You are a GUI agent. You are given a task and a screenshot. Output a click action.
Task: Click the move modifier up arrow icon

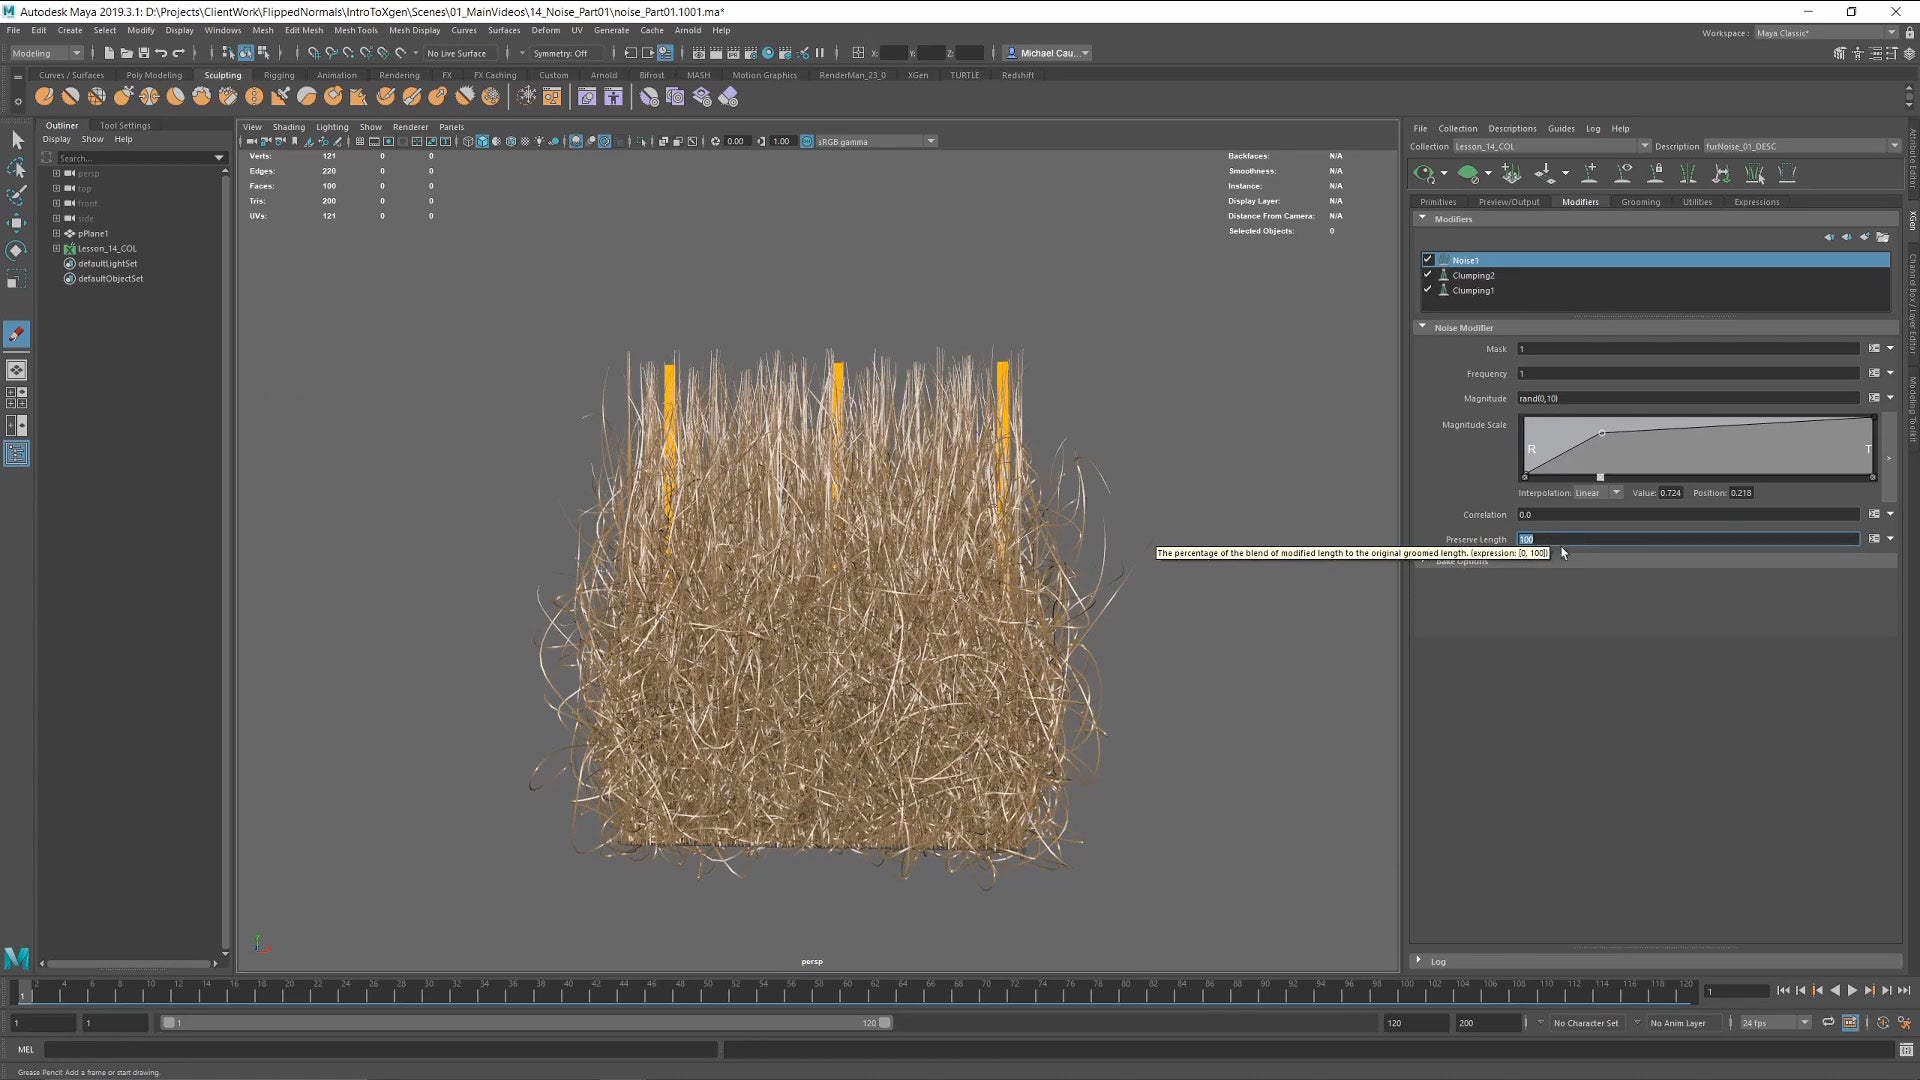1829,237
